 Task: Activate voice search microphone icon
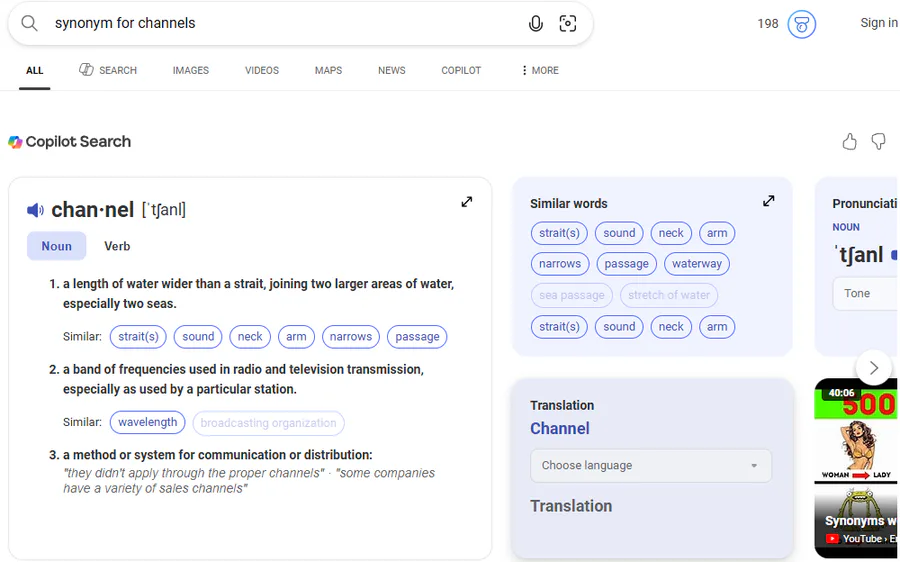pyautogui.click(x=536, y=23)
